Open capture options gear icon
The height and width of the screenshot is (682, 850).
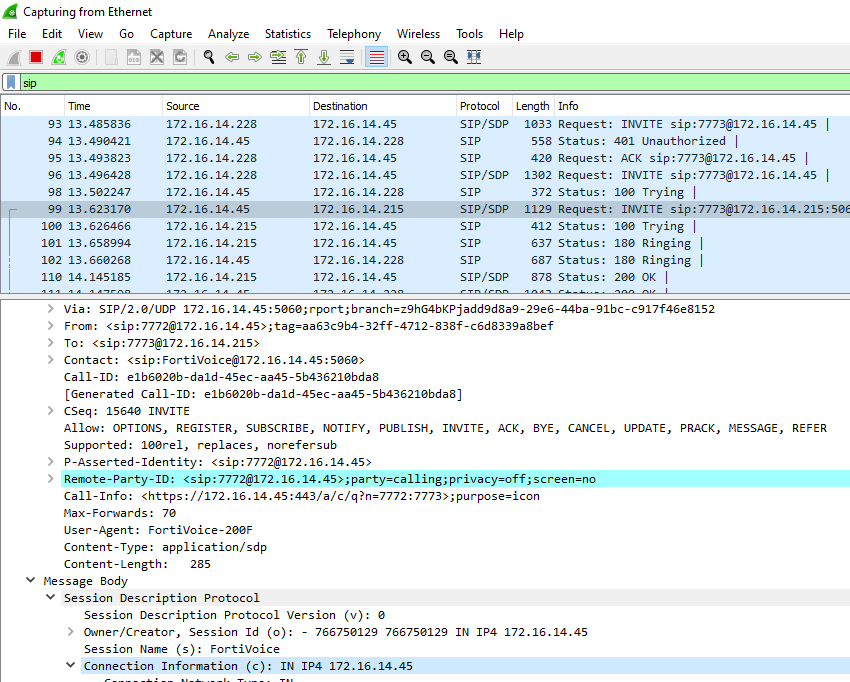click(82, 58)
